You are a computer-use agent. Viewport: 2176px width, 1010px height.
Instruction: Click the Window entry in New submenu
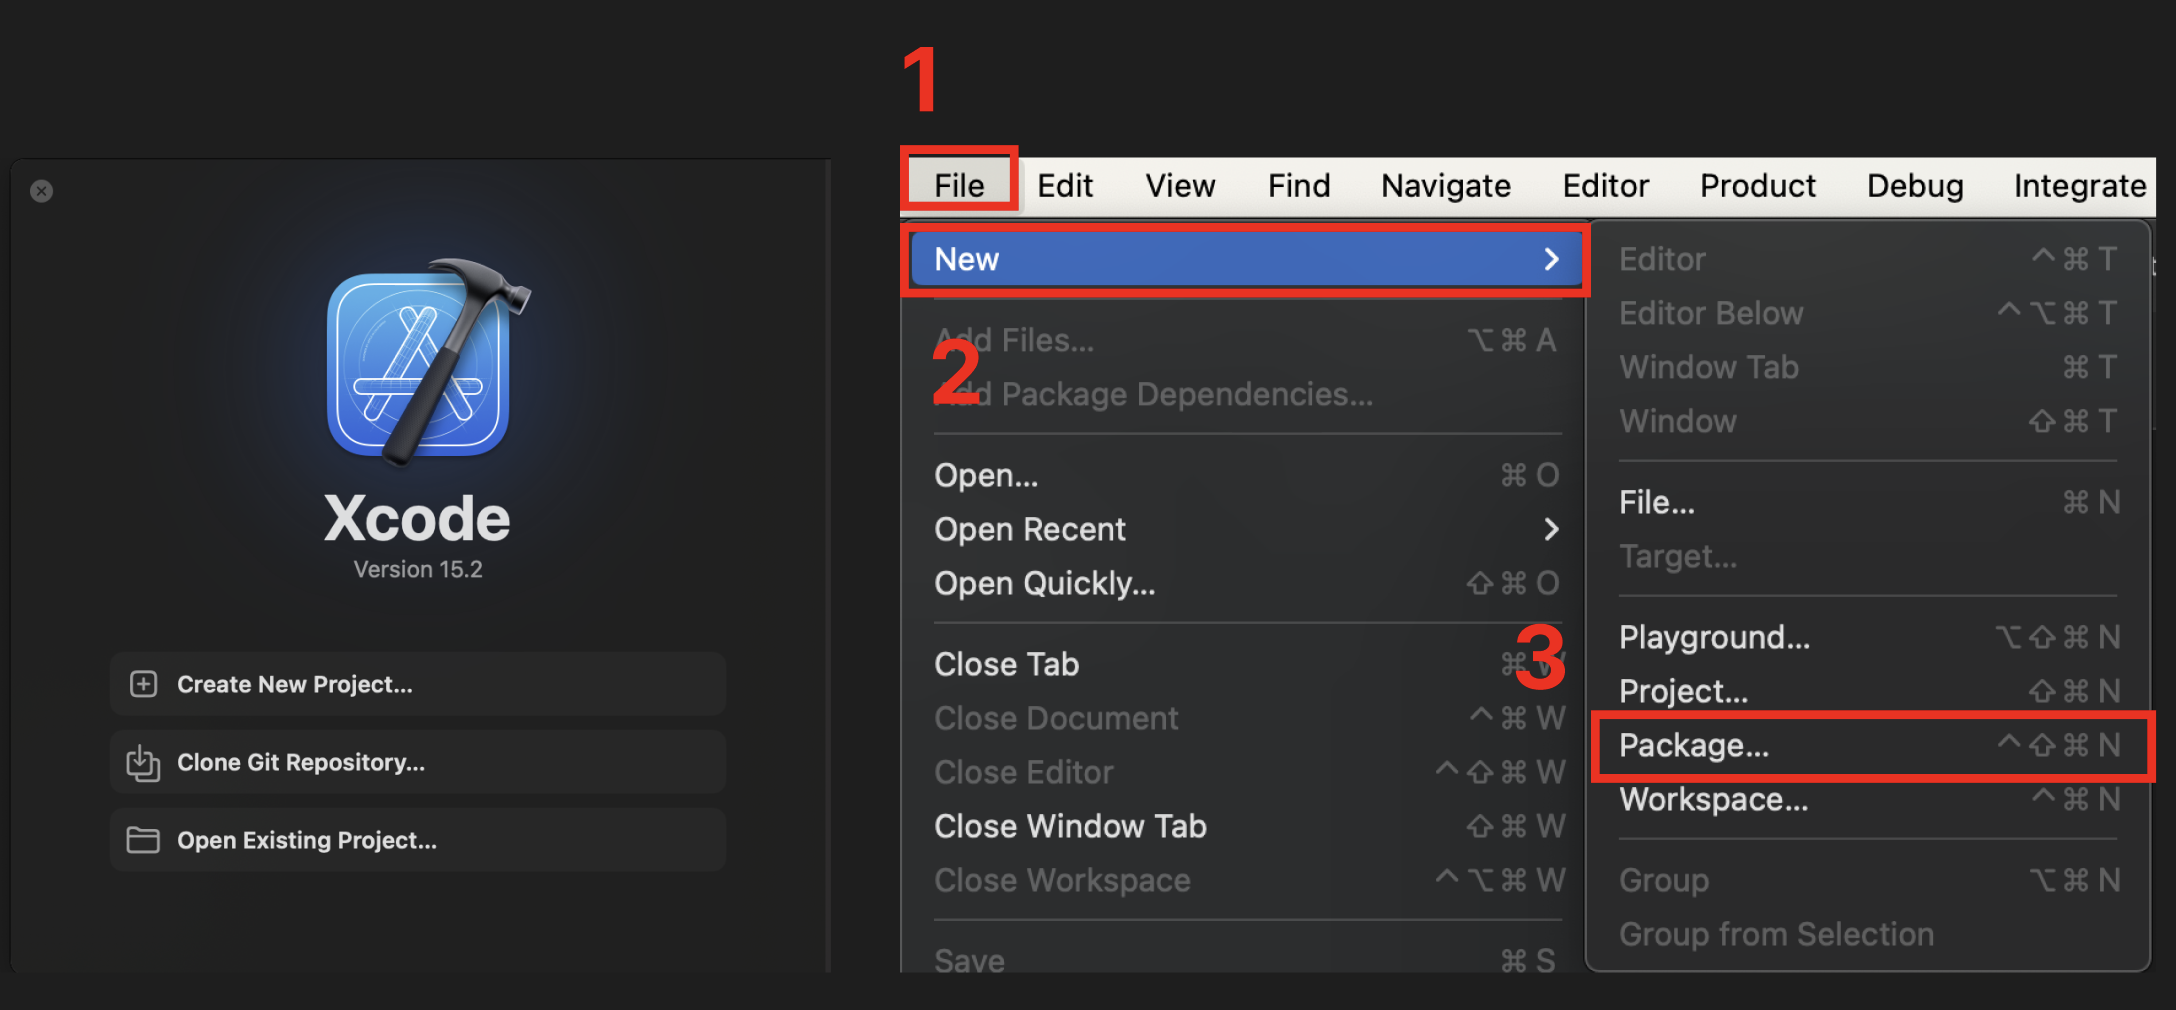[1868, 421]
